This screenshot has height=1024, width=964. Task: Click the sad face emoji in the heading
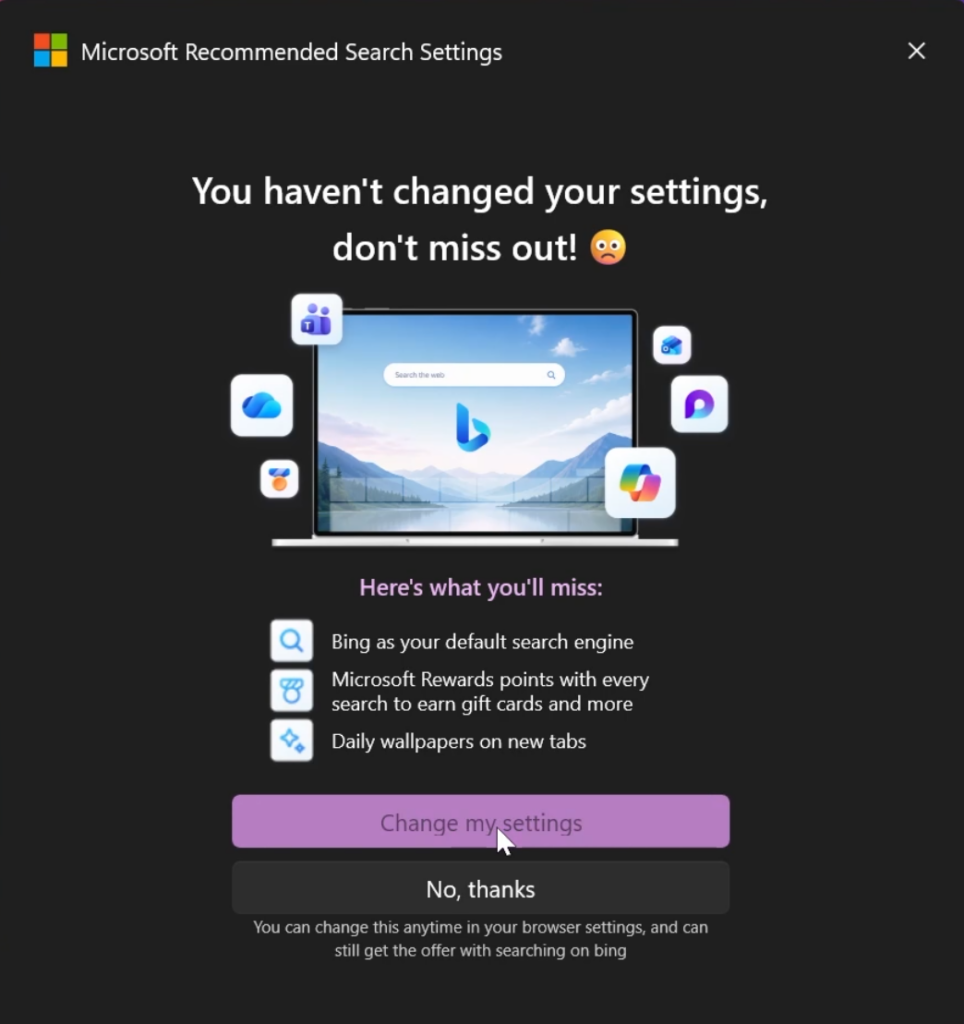608,248
